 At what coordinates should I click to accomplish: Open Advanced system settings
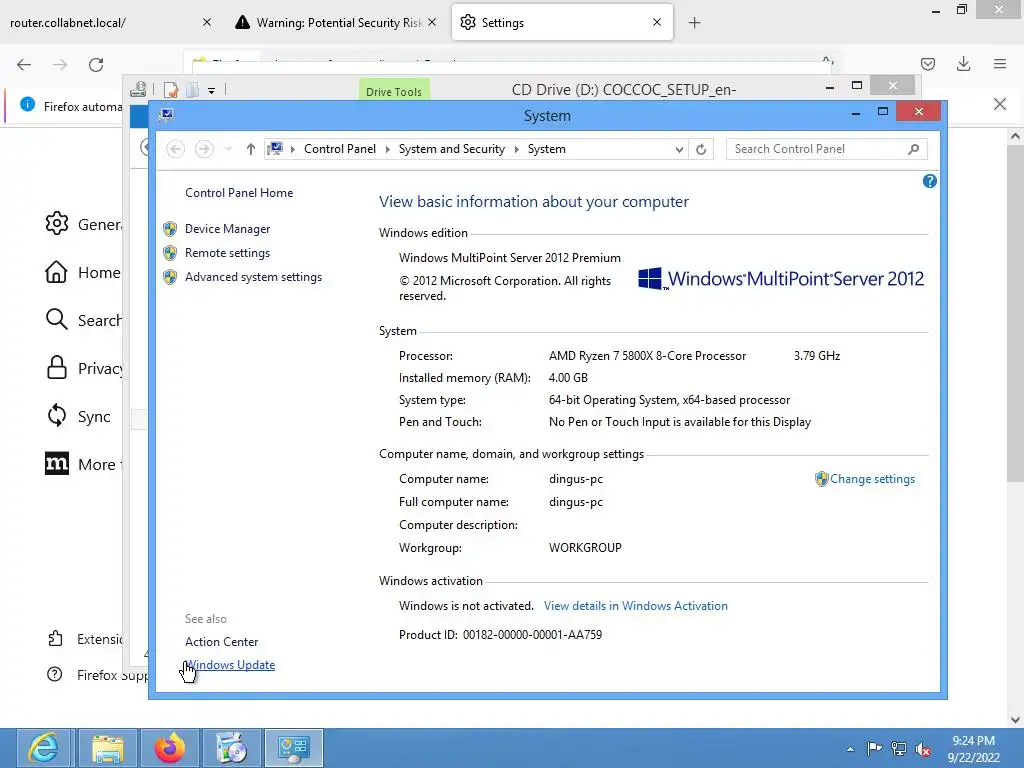pyautogui.click(x=253, y=277)
